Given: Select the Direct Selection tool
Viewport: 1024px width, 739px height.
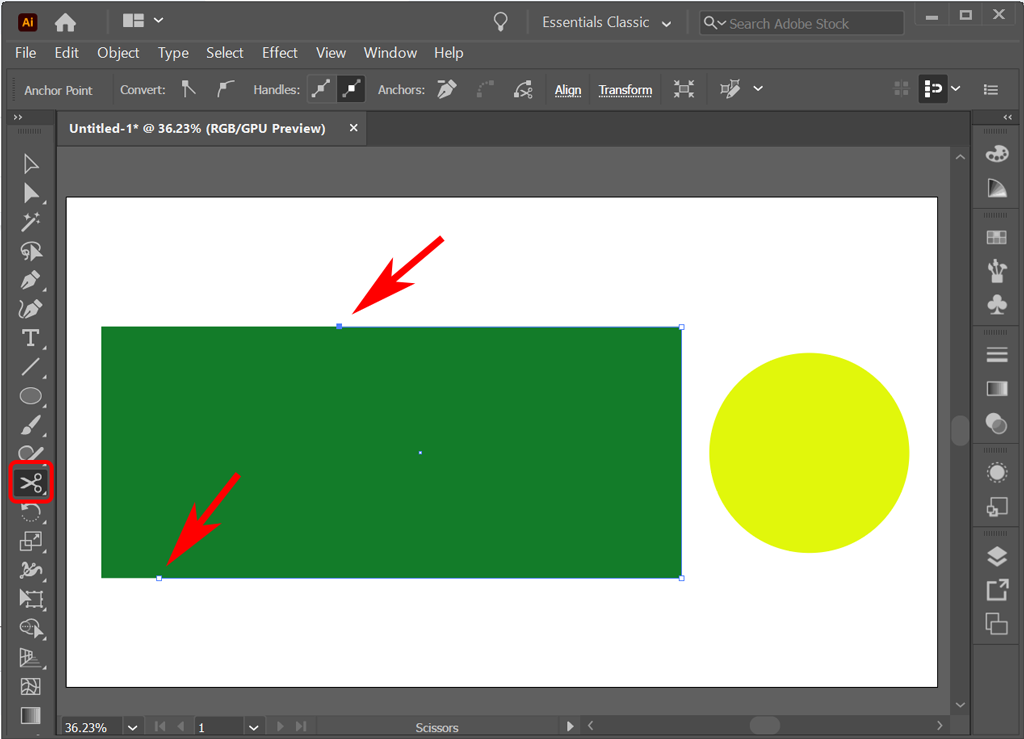Looking at the screenshot, I should 30,194.
